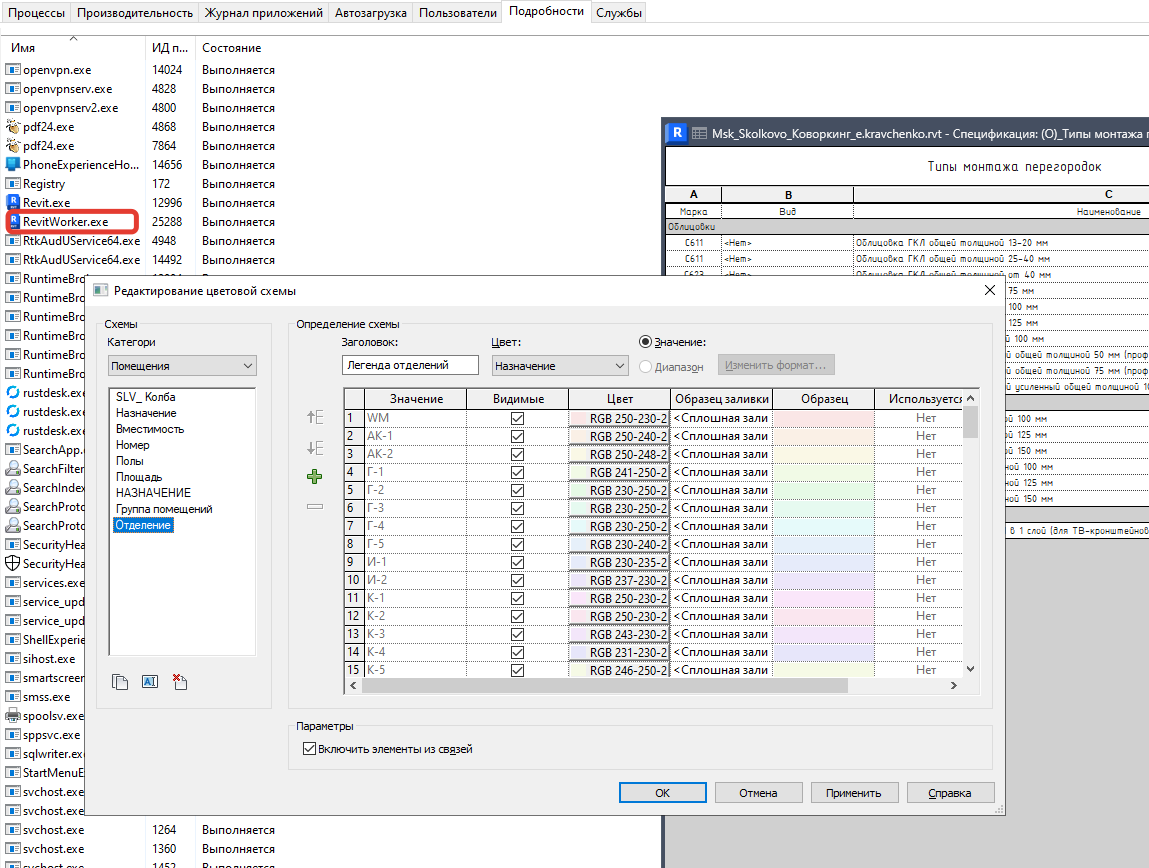Sort processes by 'Имя' column header
The height and width of the screenshot is (868, 1149).
click(73, 47)
